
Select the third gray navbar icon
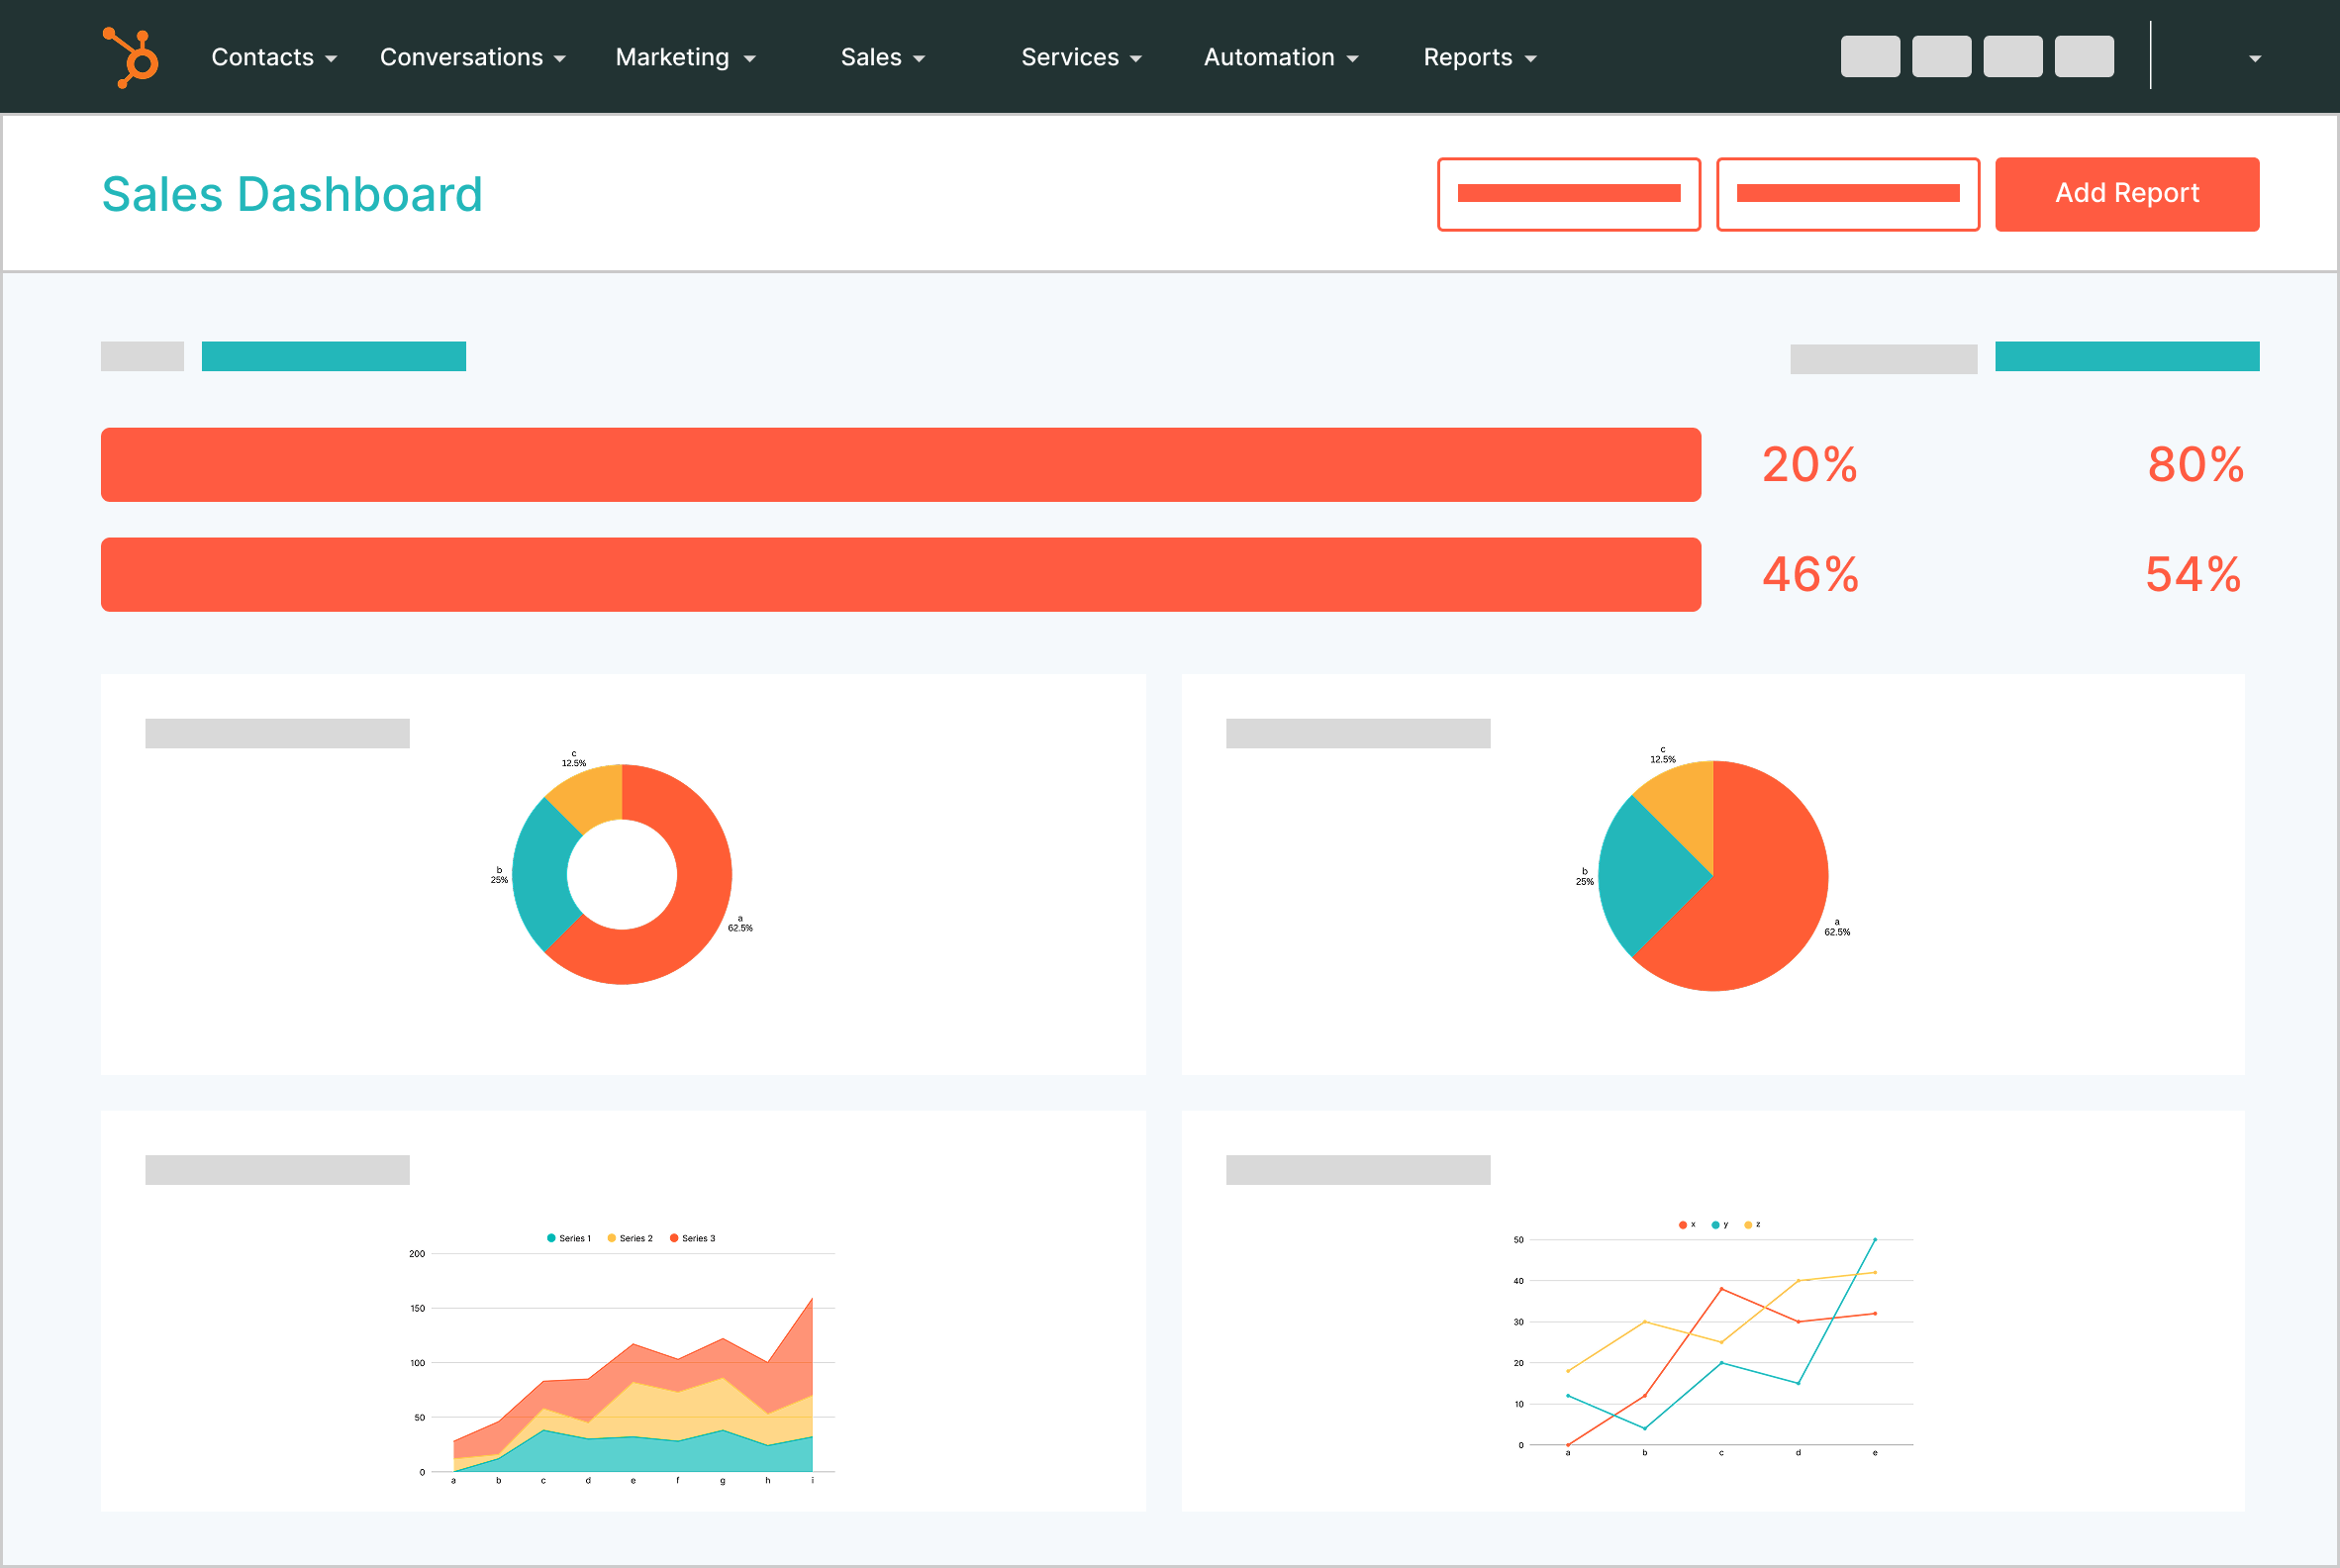tap(2012, 56)
